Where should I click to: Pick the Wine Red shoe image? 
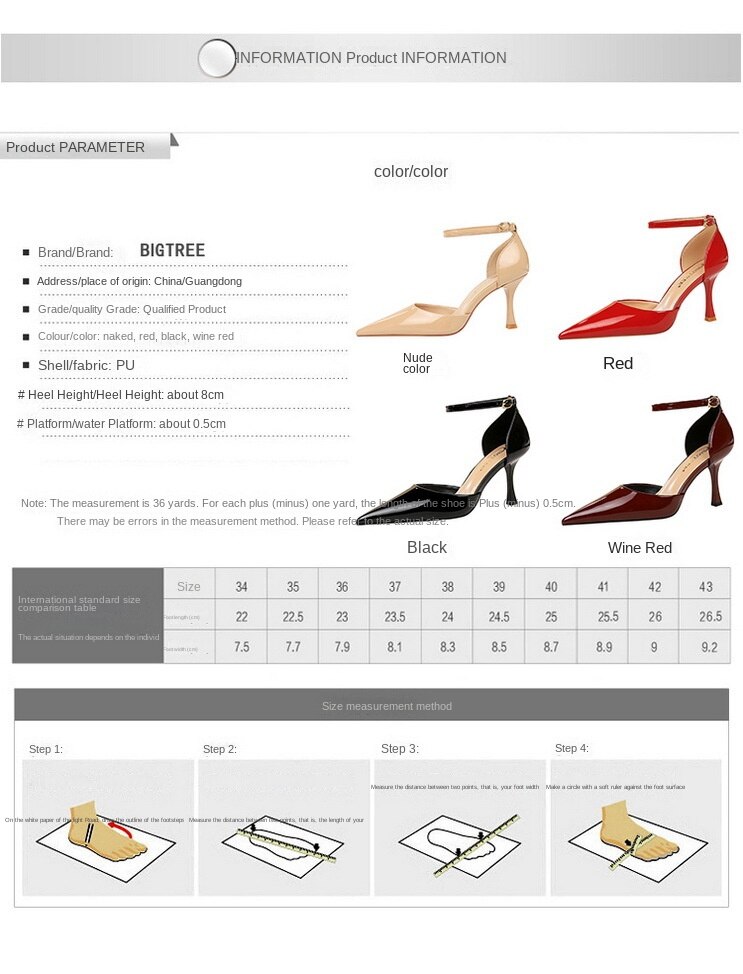tap(644, 460)
